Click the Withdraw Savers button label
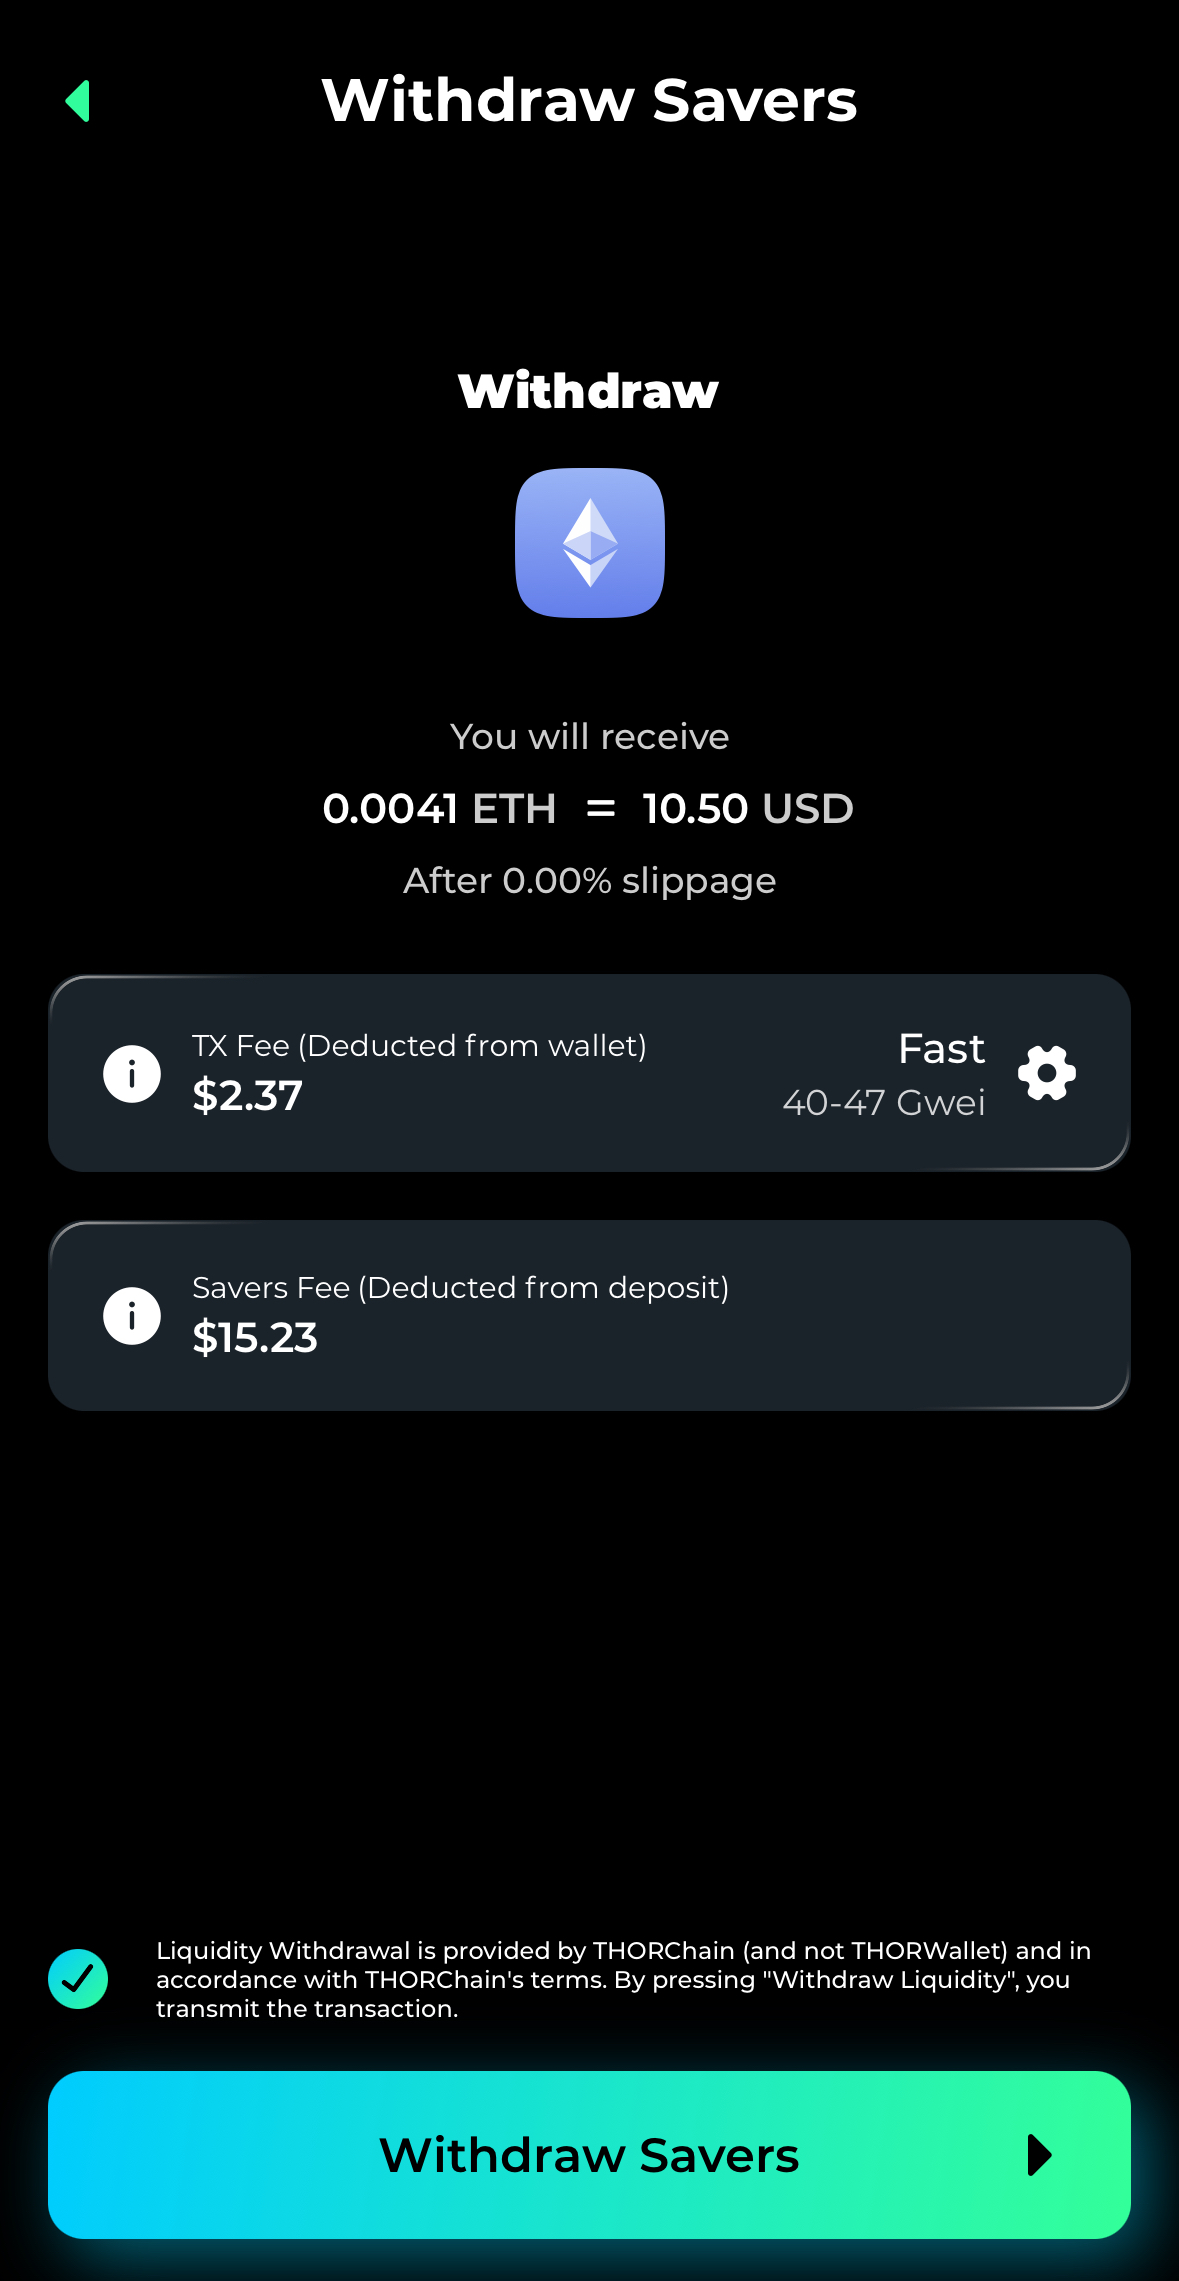Screen dimensions: 1179x2281 [589, 2155]
